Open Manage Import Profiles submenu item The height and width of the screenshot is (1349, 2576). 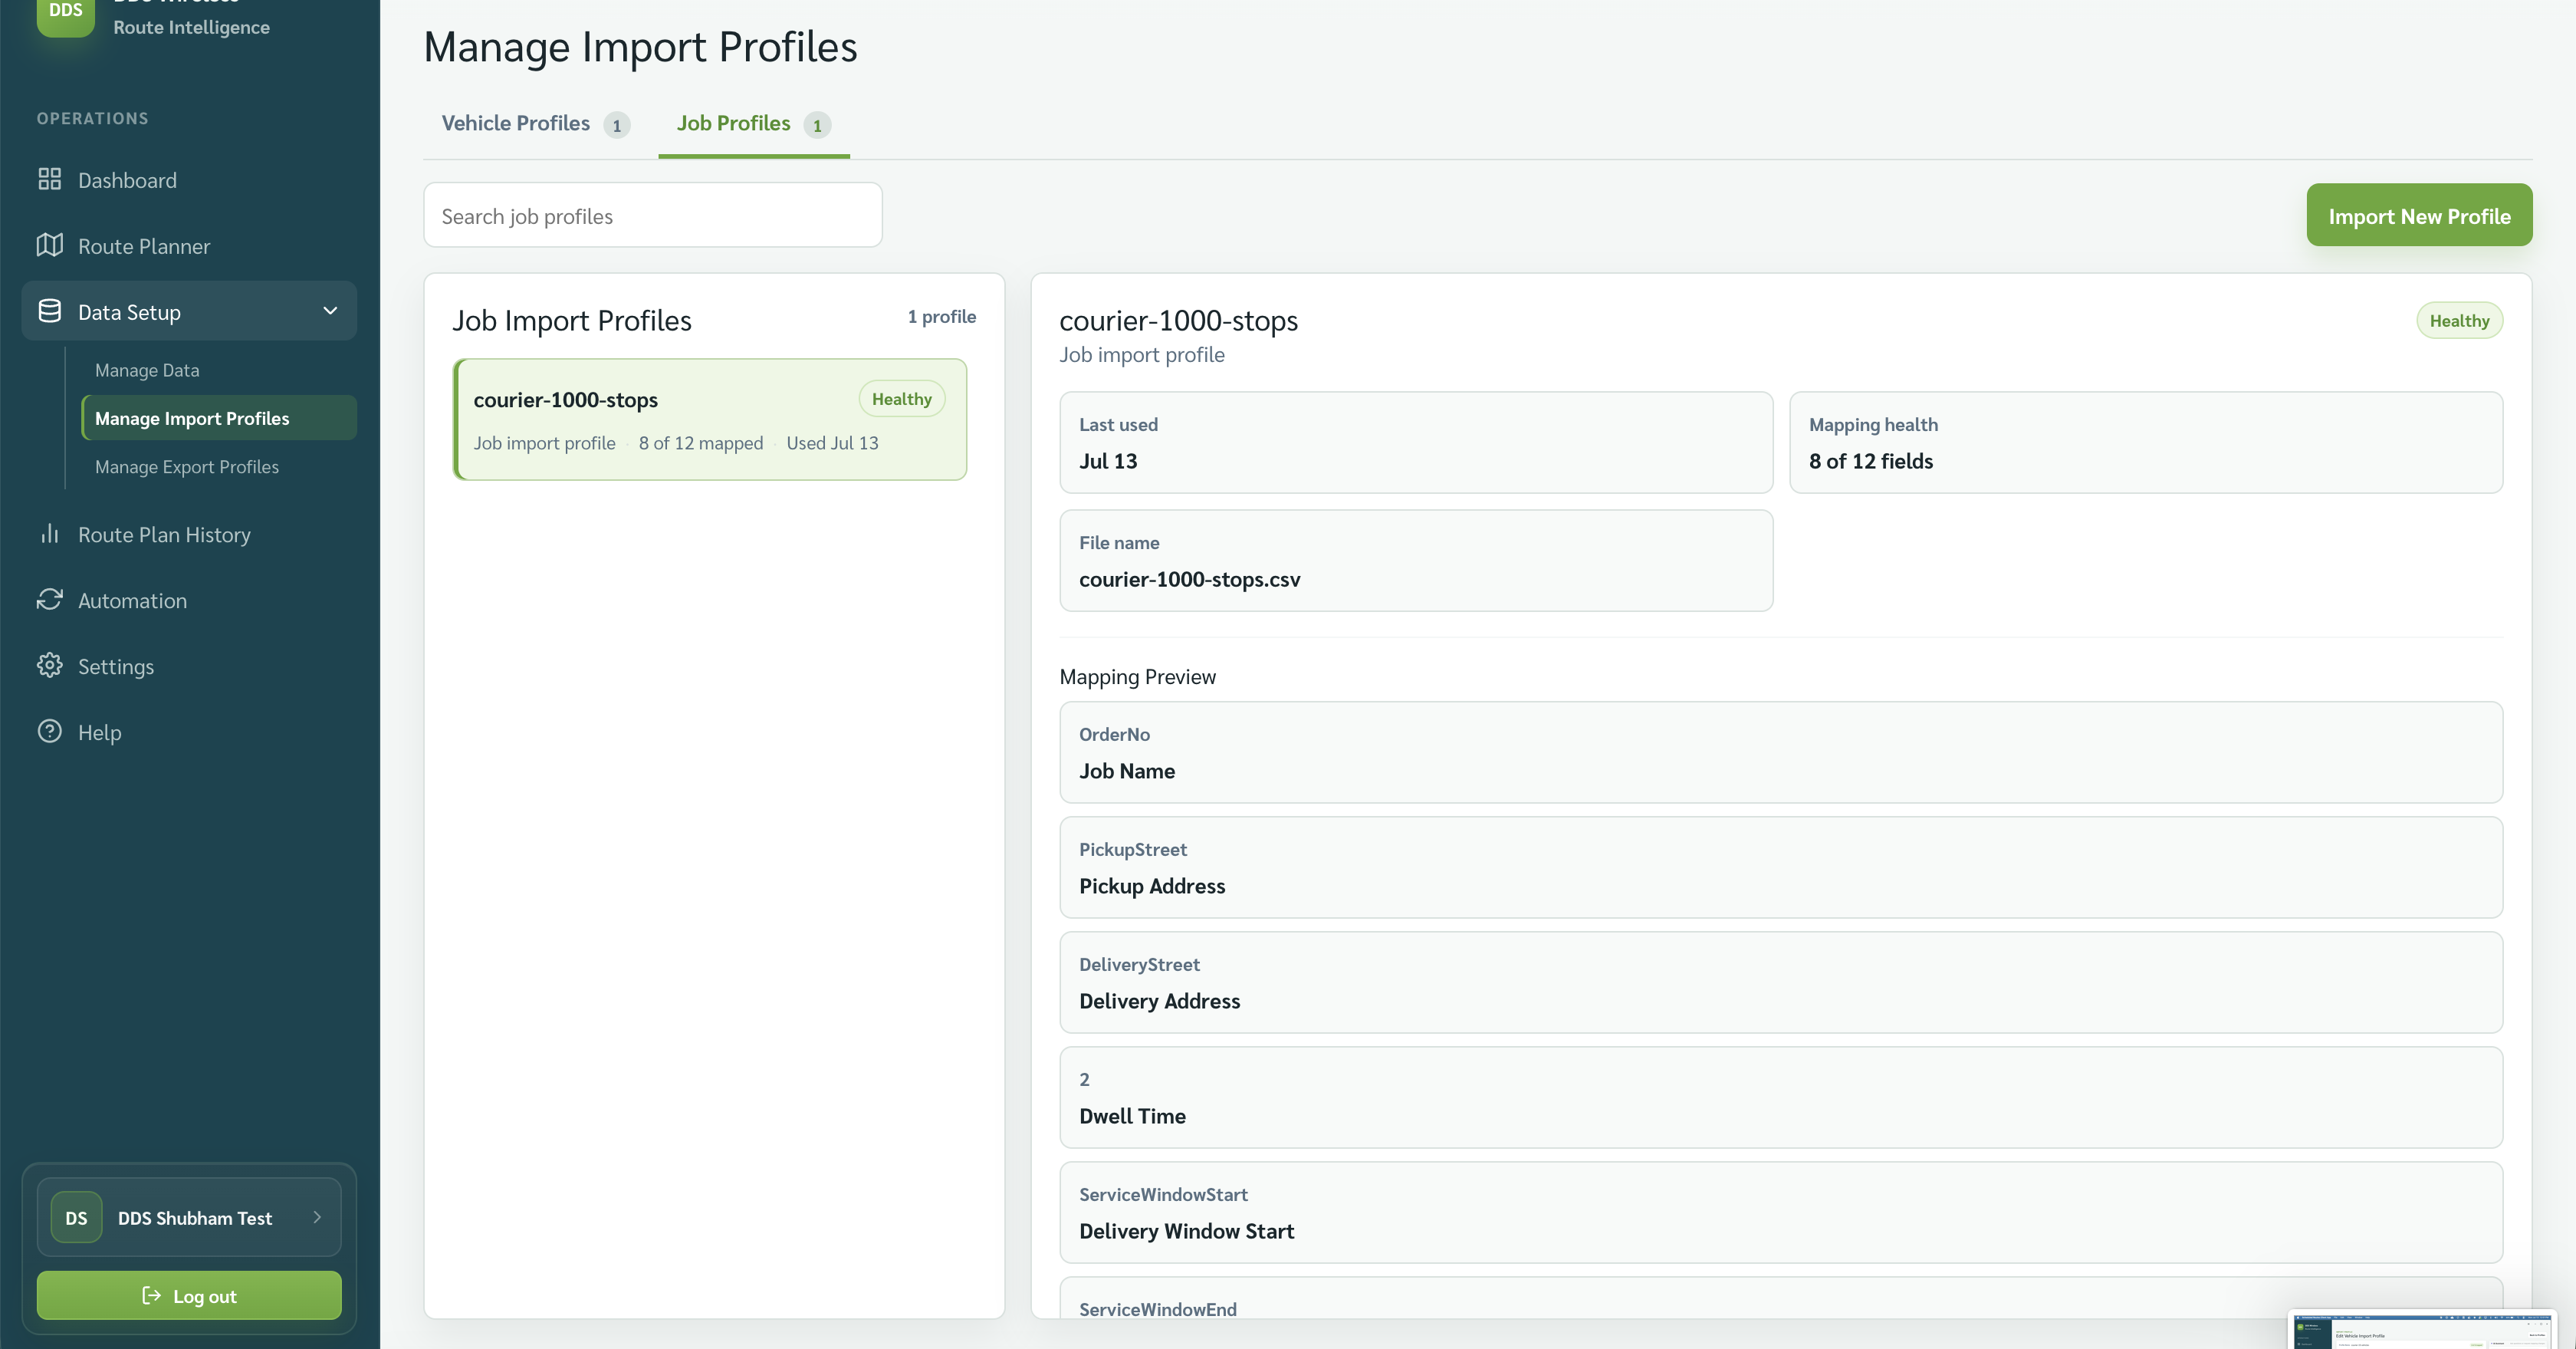[x=219, y=418]
